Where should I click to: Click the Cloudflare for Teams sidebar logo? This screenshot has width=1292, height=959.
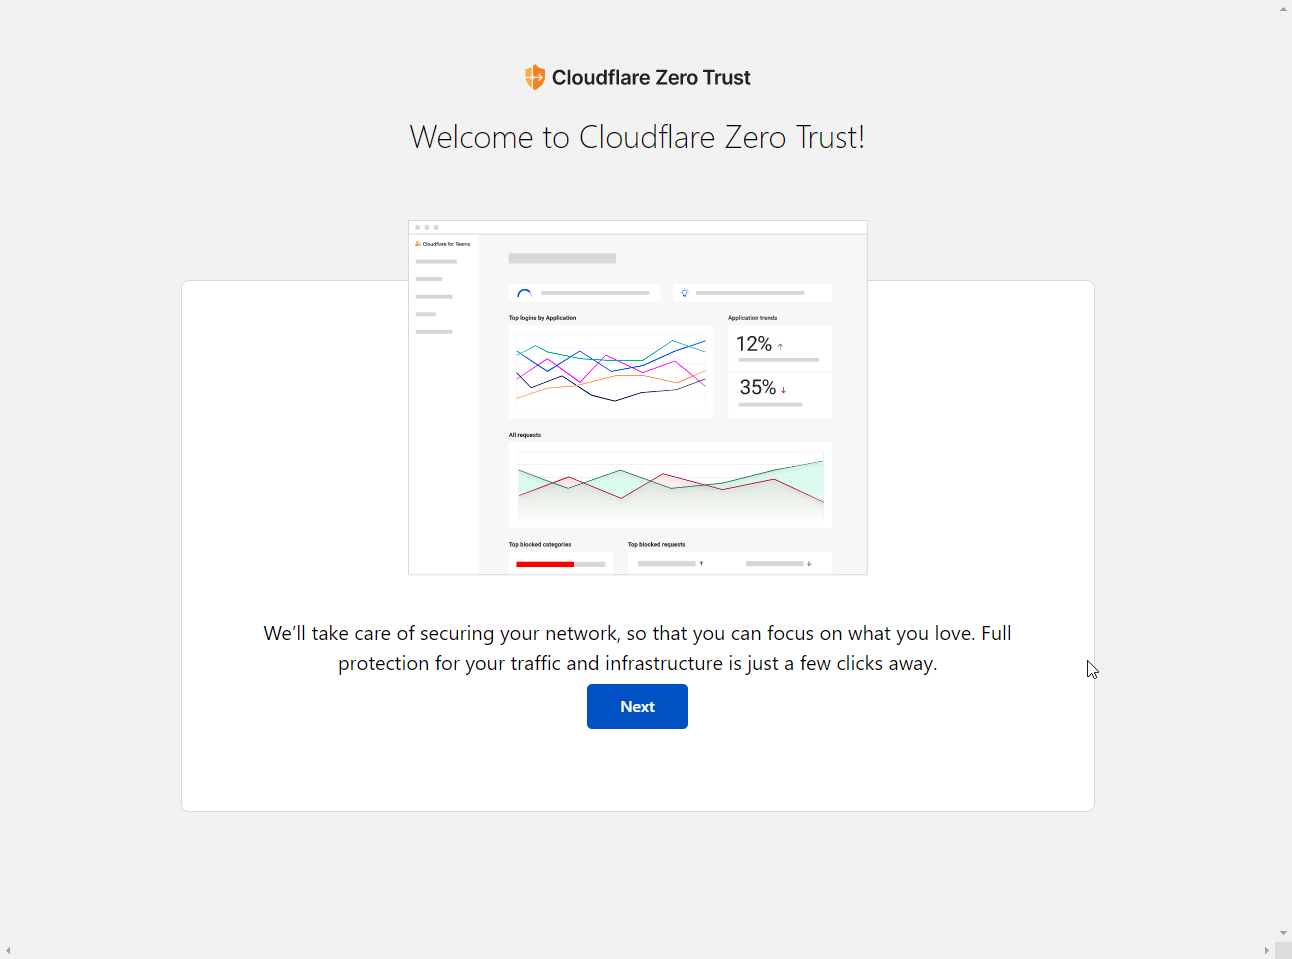click(442, 244)
